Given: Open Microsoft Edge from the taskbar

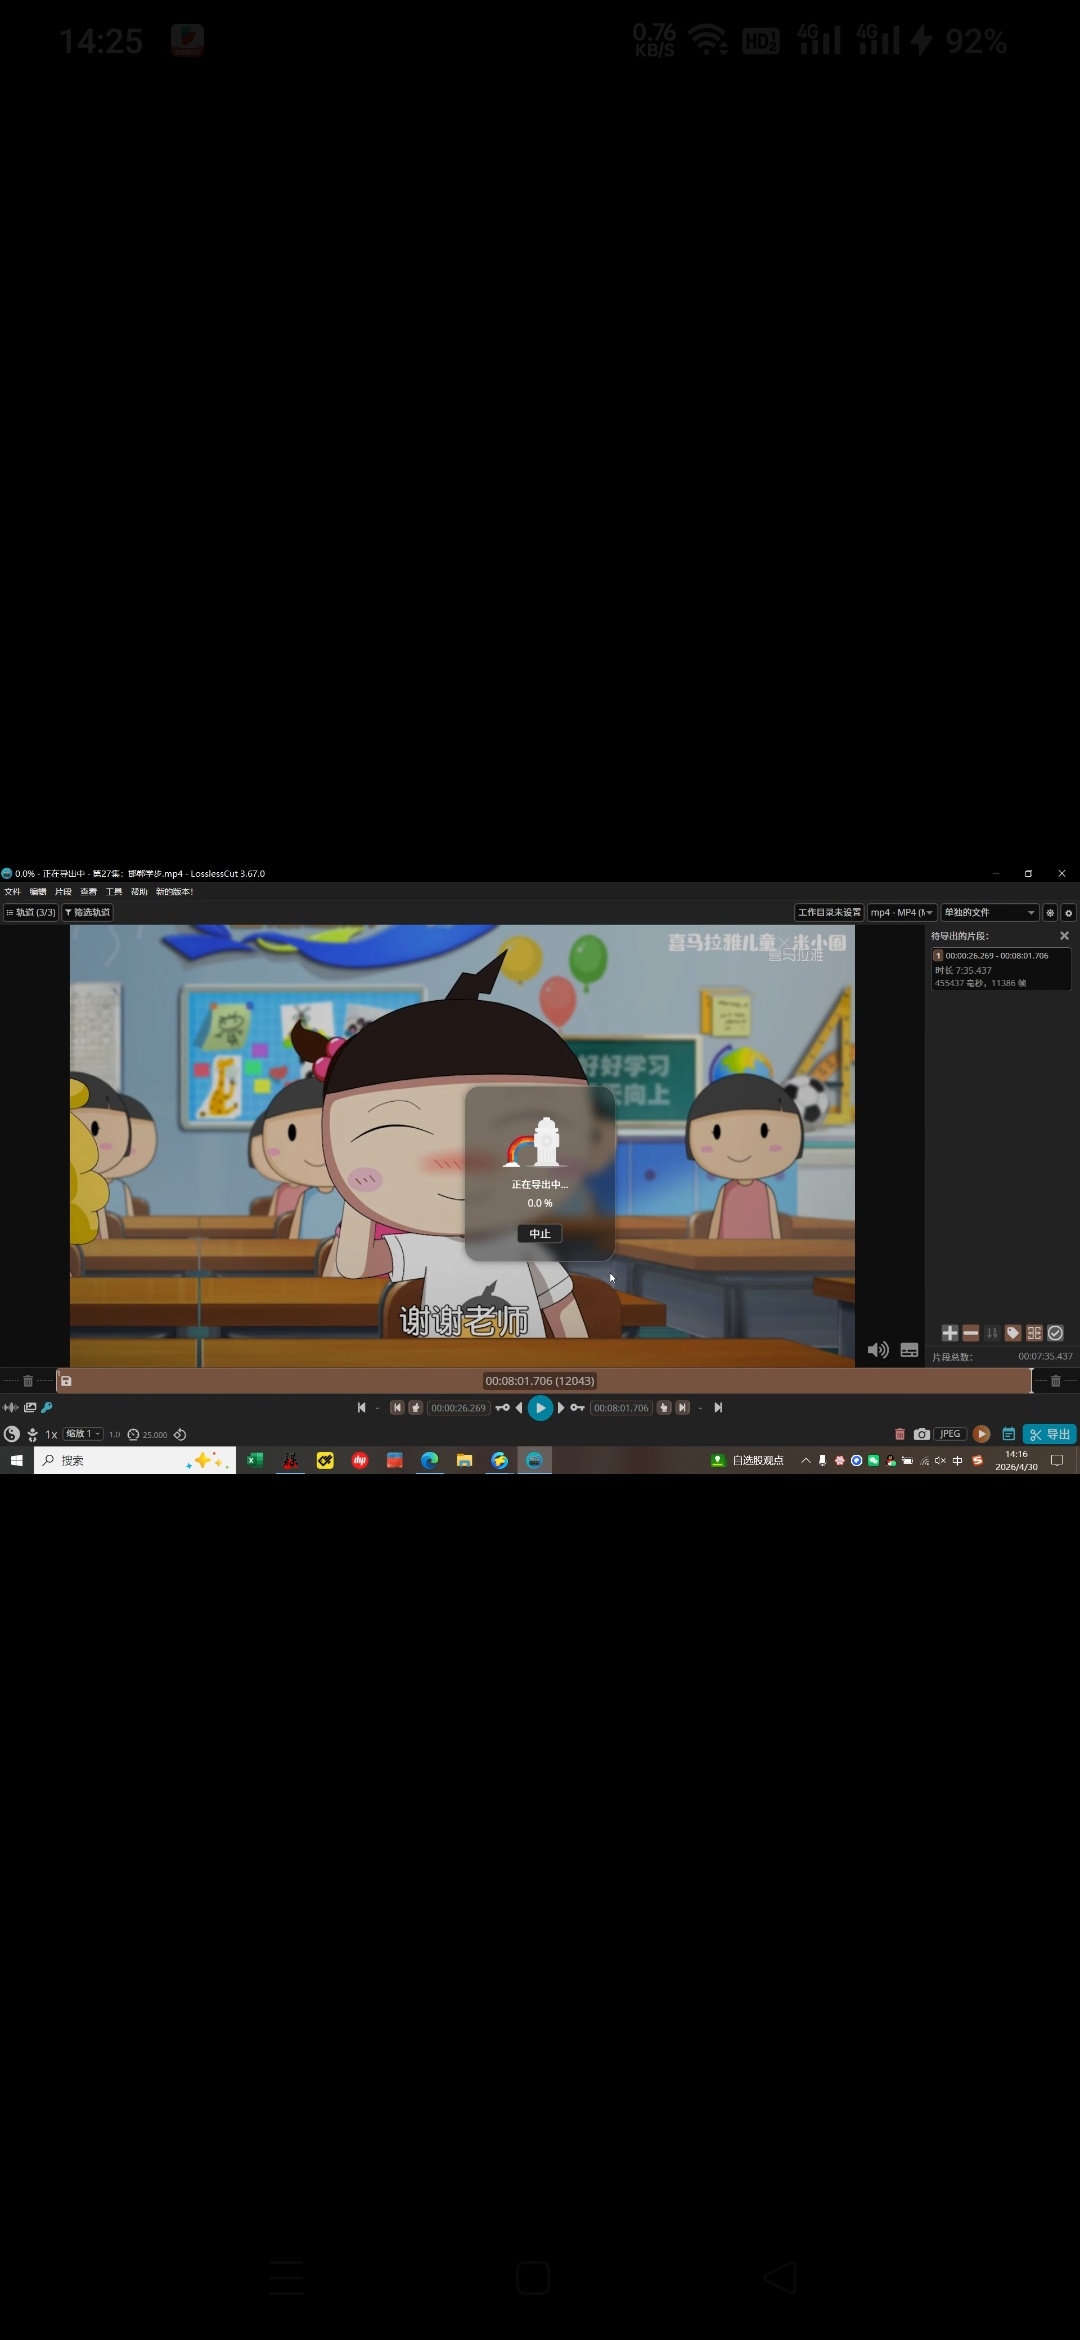Looking at the screenshot, I should click(x=430, y=1461).
